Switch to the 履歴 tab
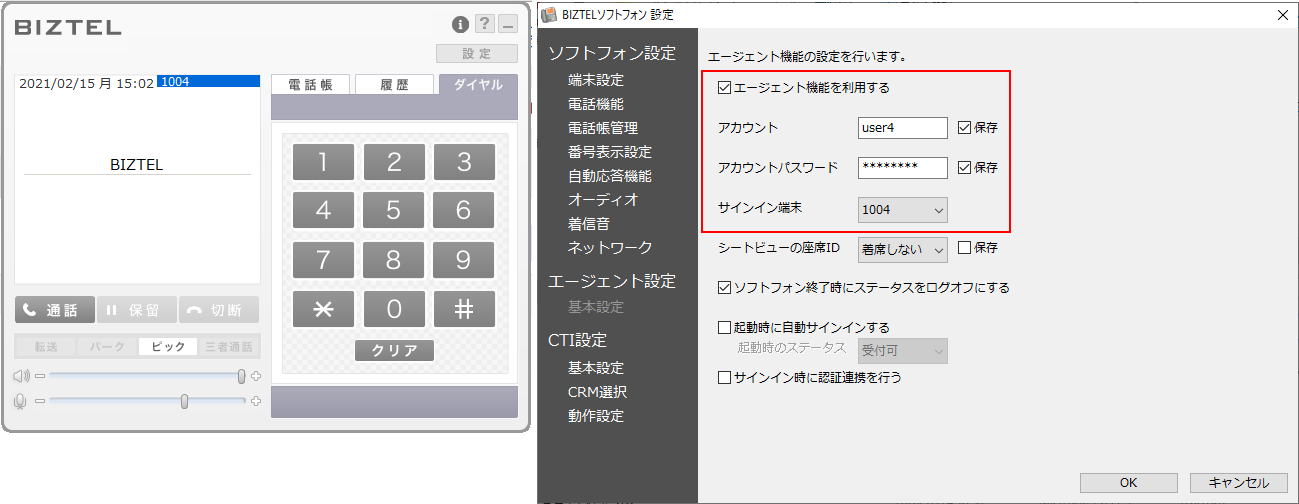 pyautogui.click(x=394, y=85)
